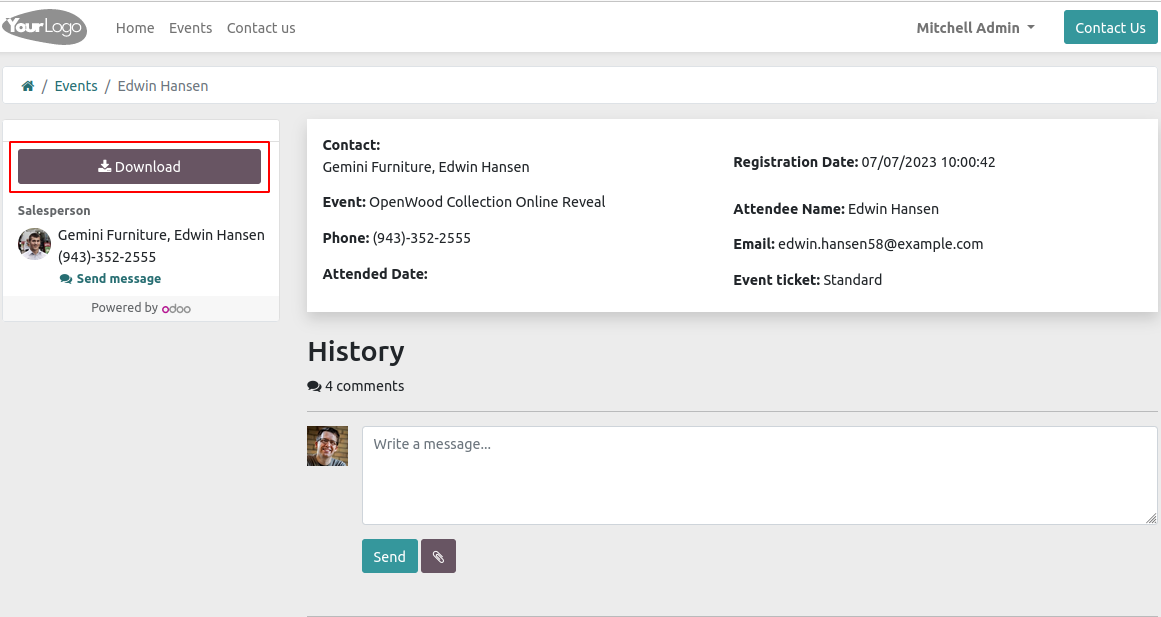
Task: Click the 4 comments text
Action: pos(364,386)
